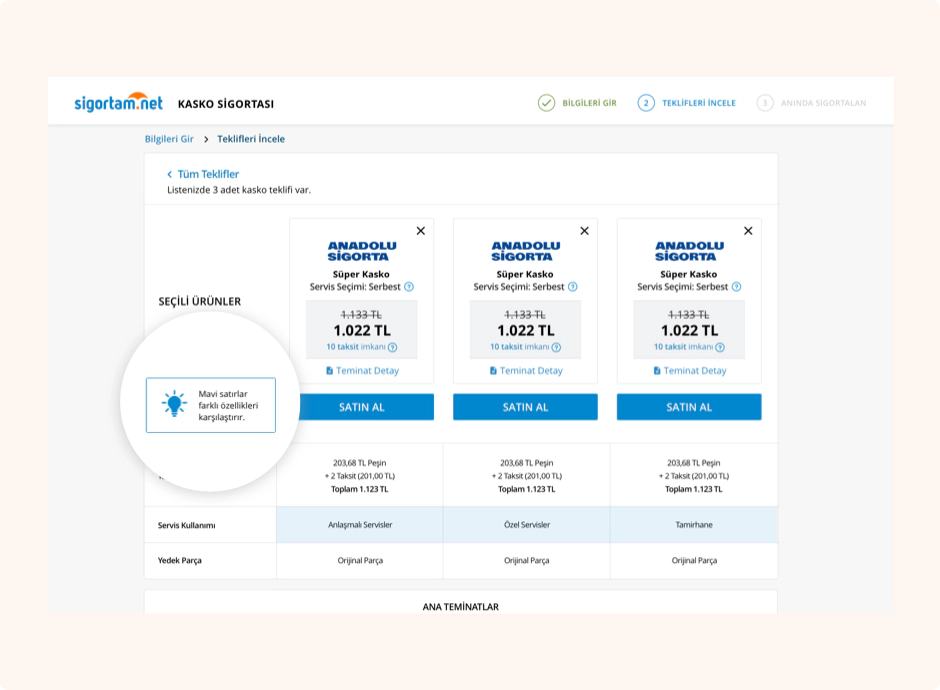
Task: Click SATIN AL under second offer
Action: pyautogui.click(x=525, y=407)
